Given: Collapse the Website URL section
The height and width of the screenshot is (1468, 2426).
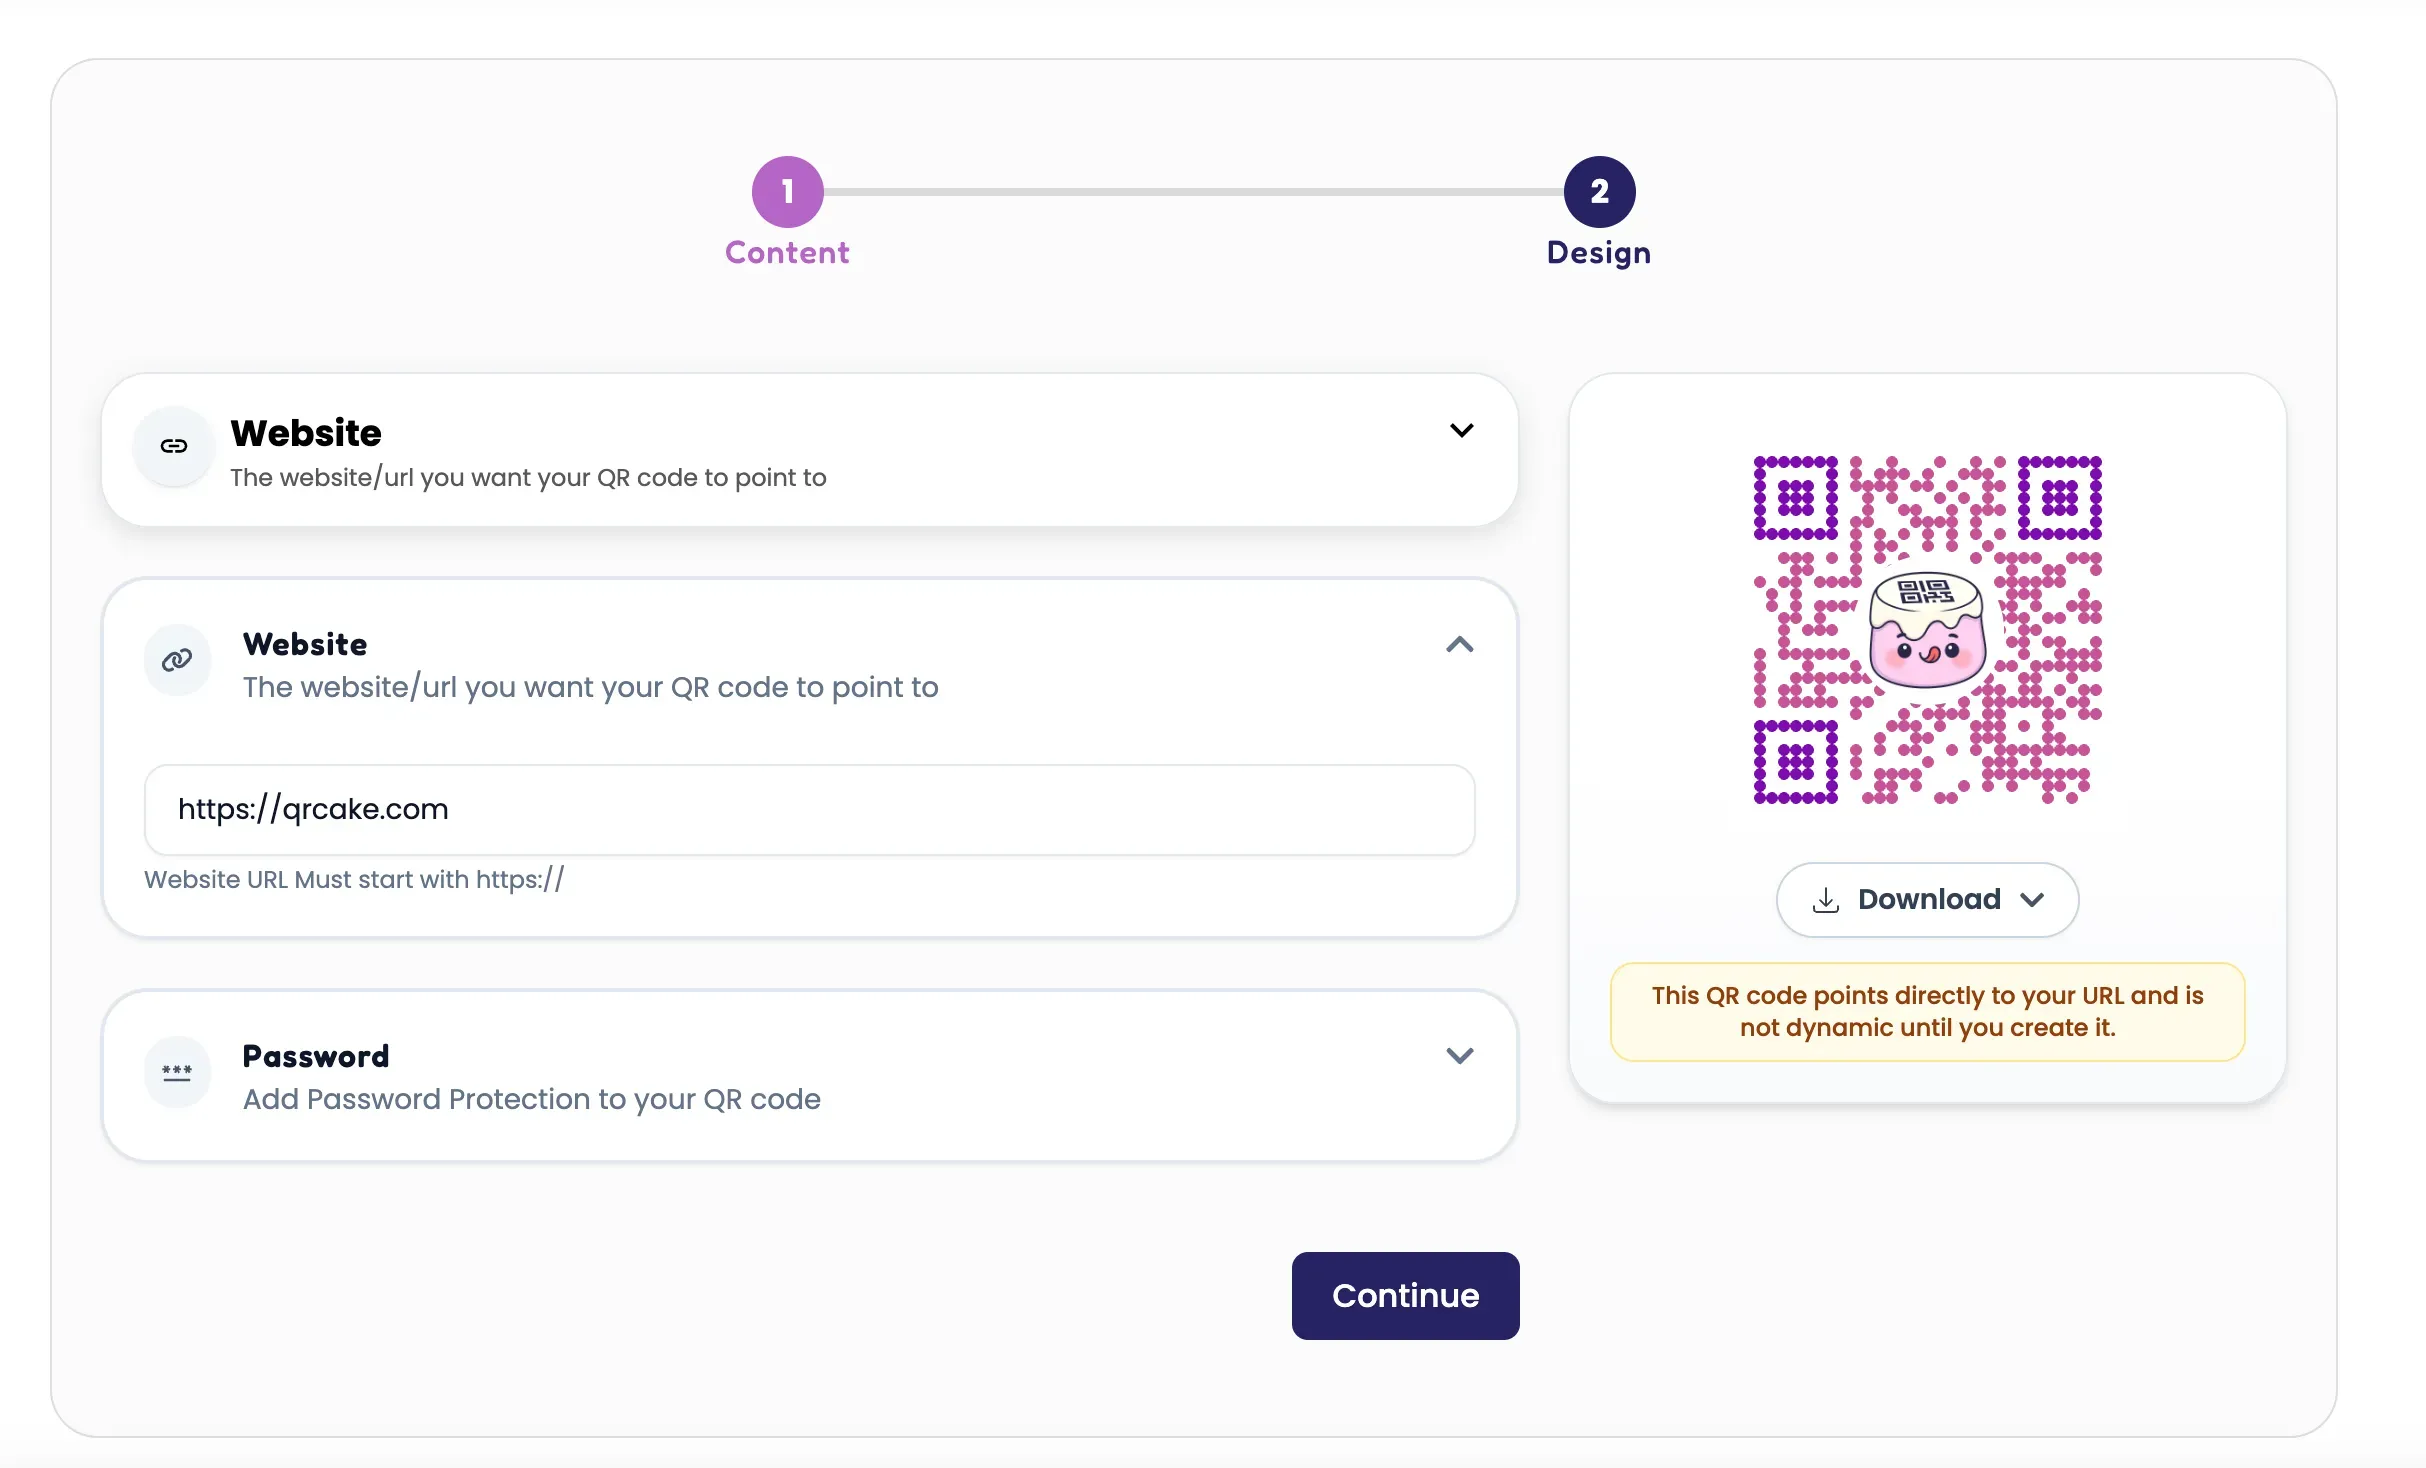Looking at the screenshot, I should tap(1460, 645).
